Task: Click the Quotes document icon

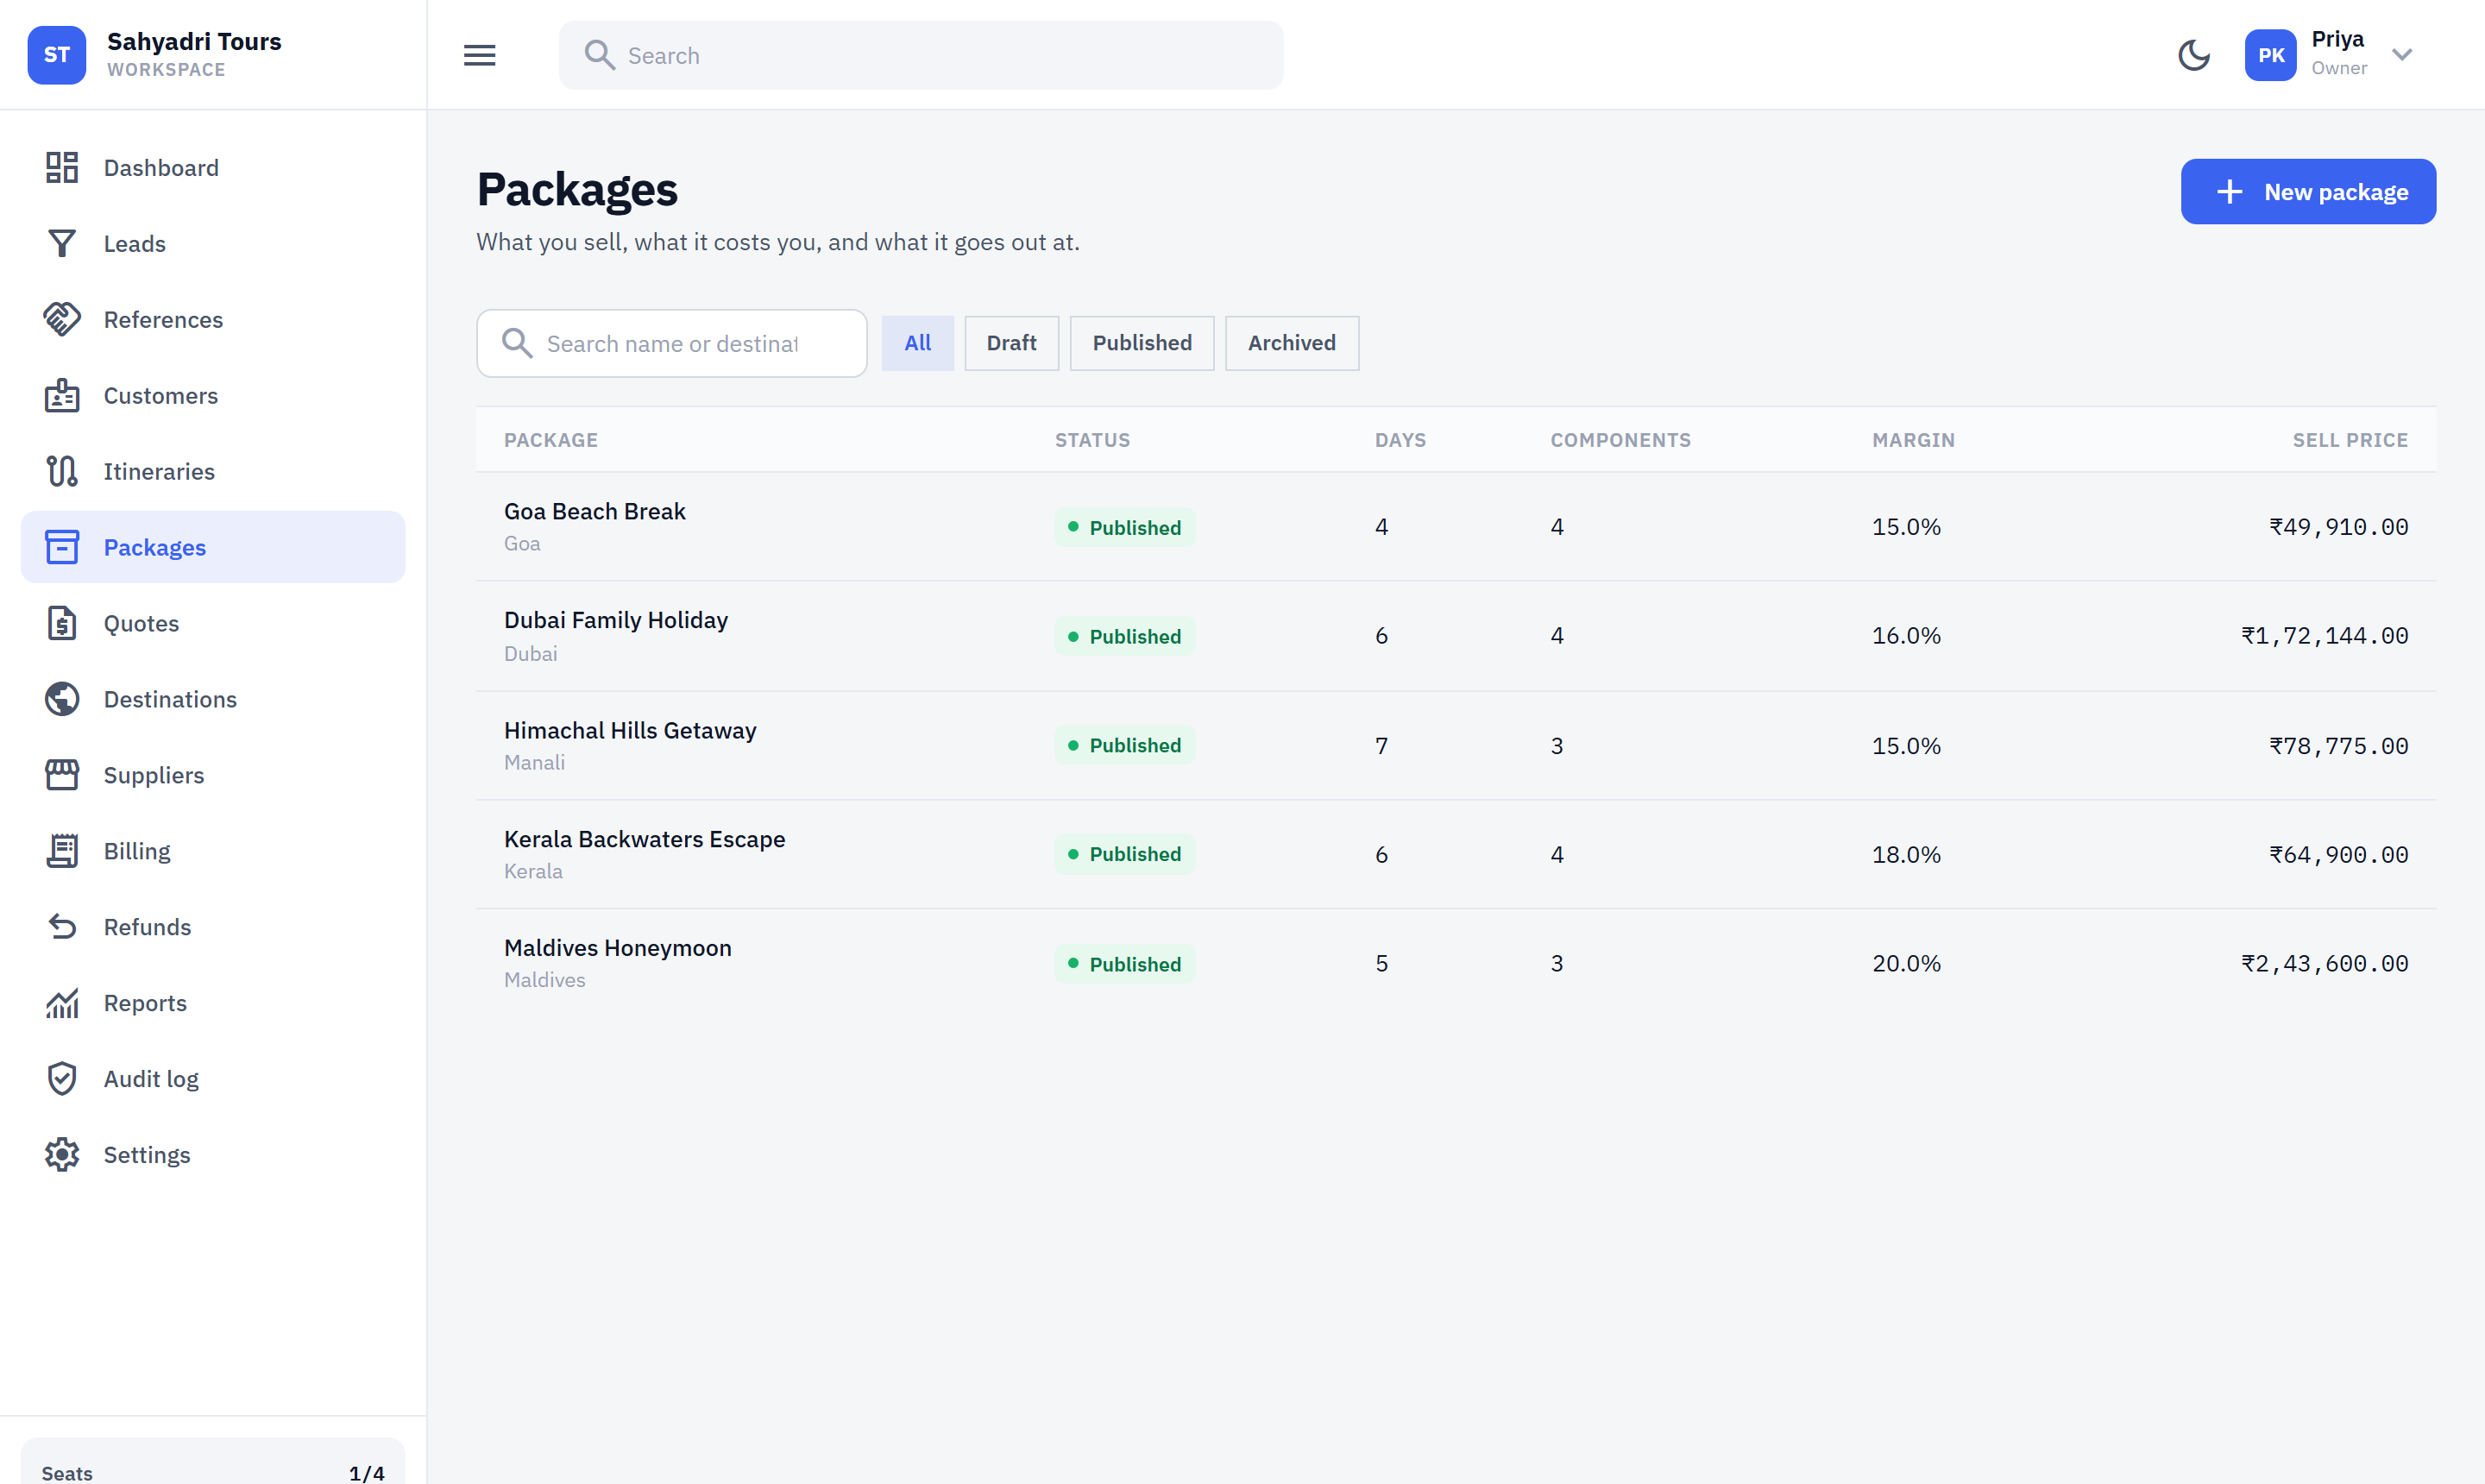Action: tap(61, 624)
